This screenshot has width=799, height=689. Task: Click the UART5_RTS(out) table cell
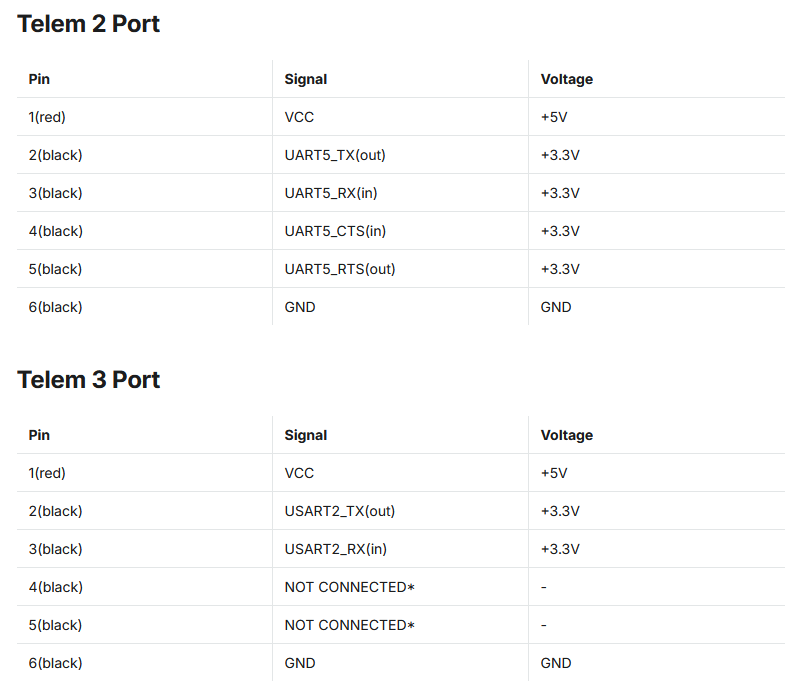(x=340, y=269)
